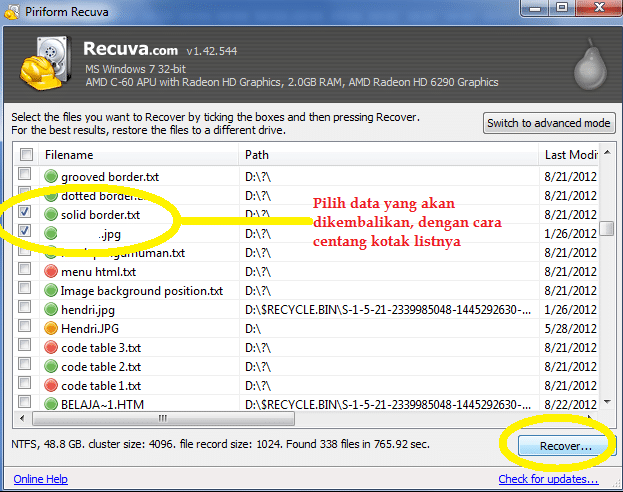Click green status dot for Image background position.txt
This screenshot has width=623, height=492.
tap(51, 291)
